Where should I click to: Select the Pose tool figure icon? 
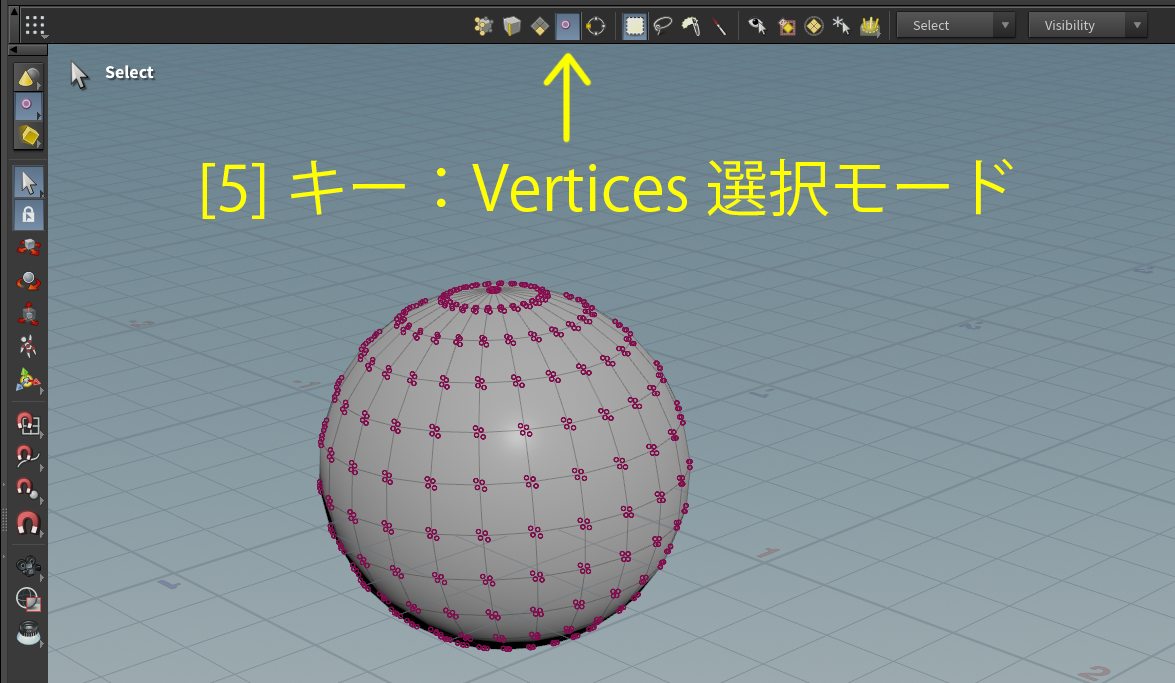tap(28, 346)
